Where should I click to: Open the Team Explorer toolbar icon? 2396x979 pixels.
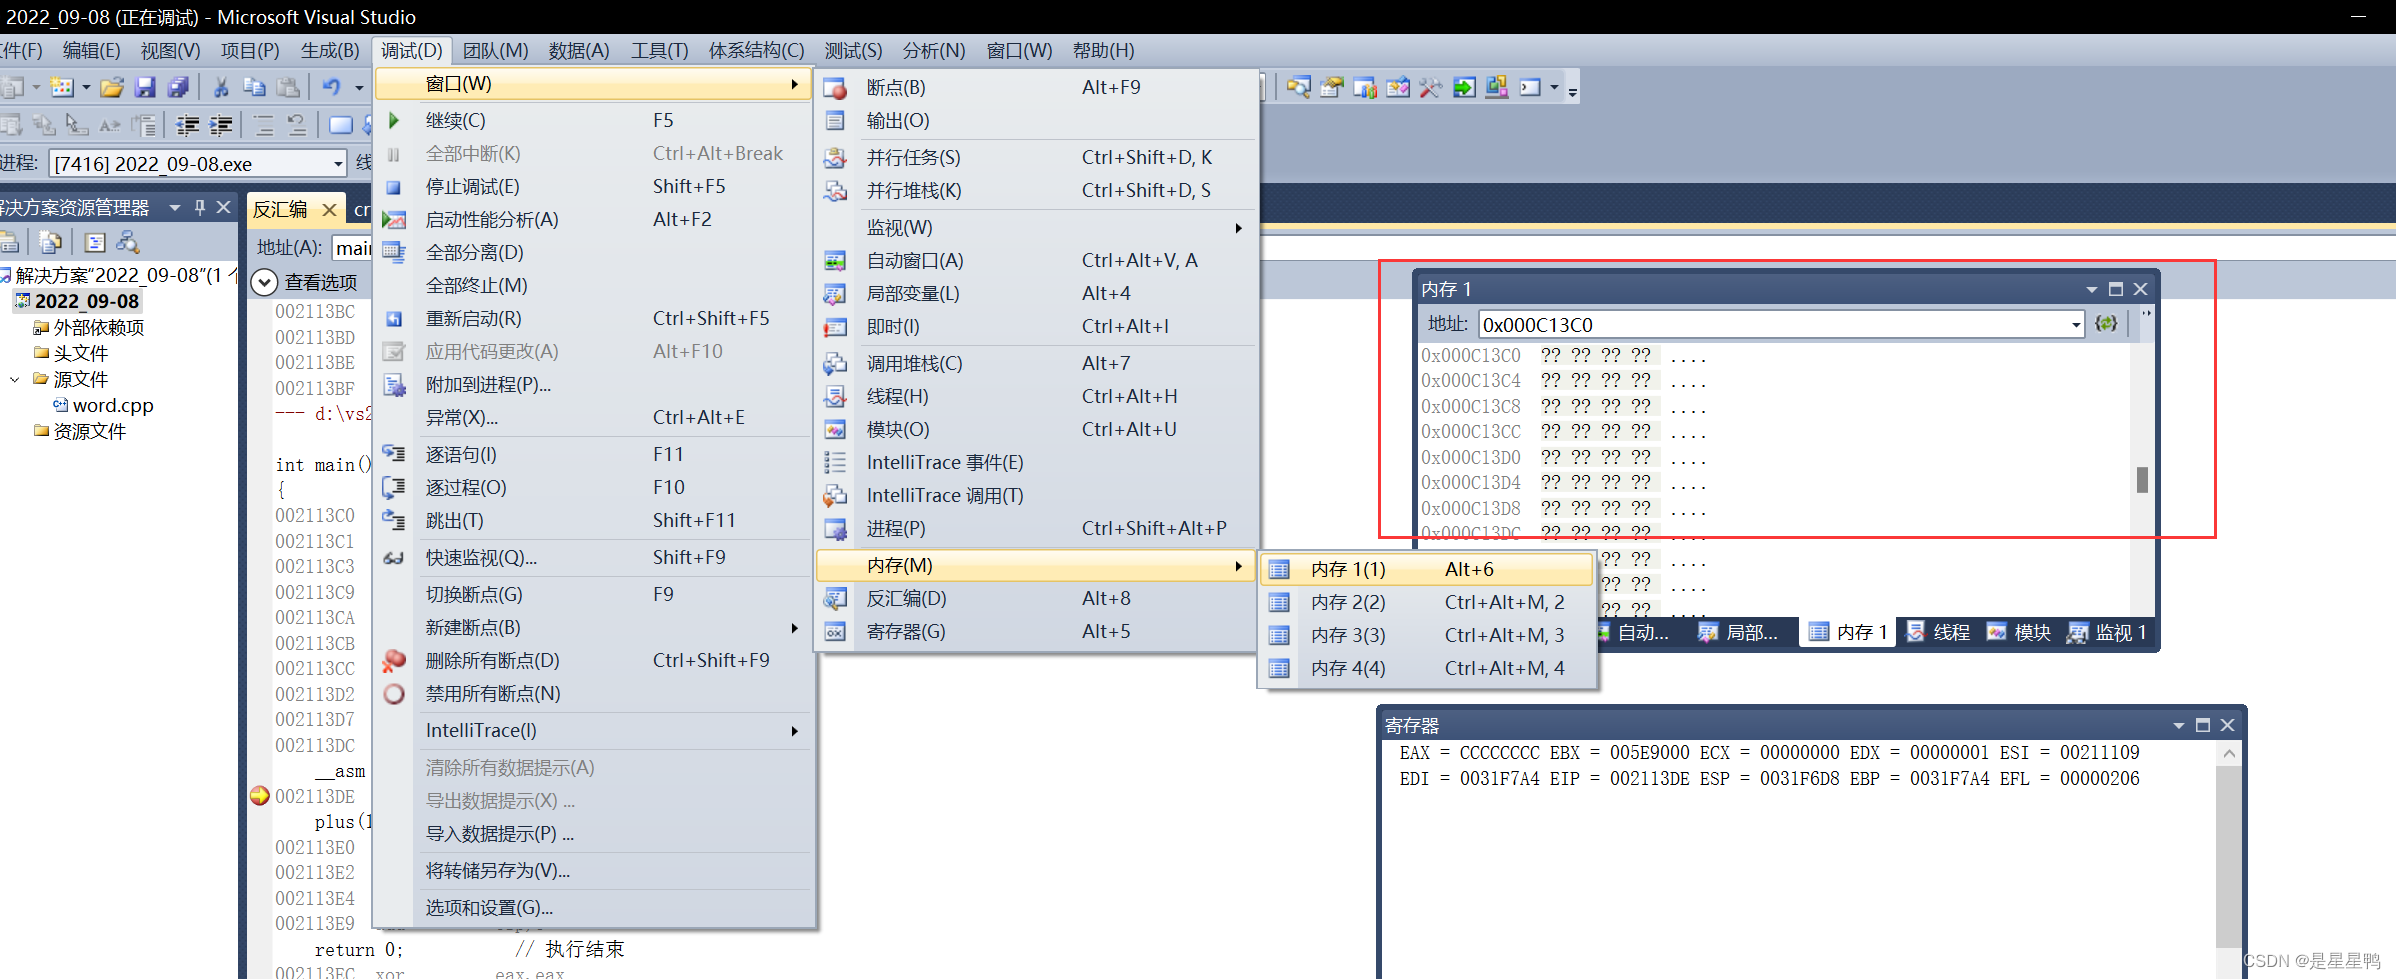(x=1365, y=88)
